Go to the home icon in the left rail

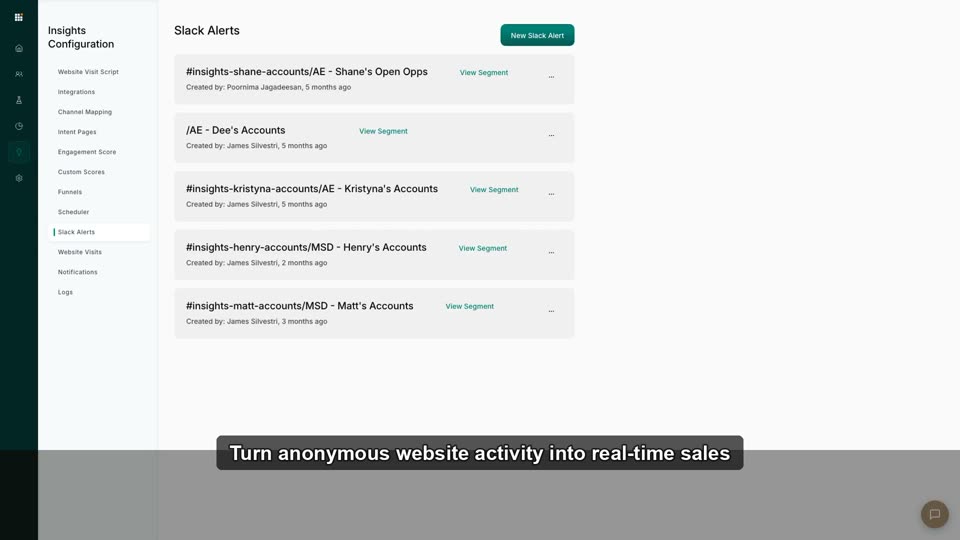tap(19, 48)
